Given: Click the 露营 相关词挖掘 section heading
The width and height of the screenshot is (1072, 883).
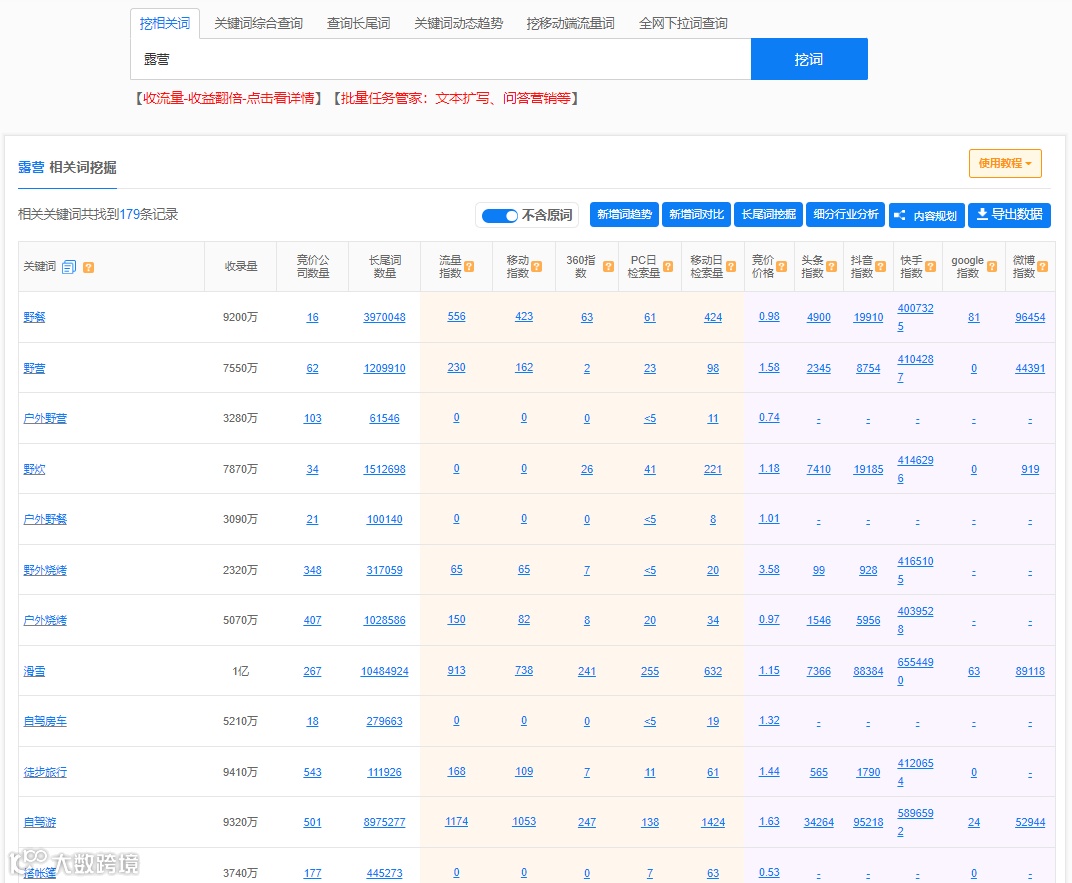Looking at the screenshot, I should [67, 167].
